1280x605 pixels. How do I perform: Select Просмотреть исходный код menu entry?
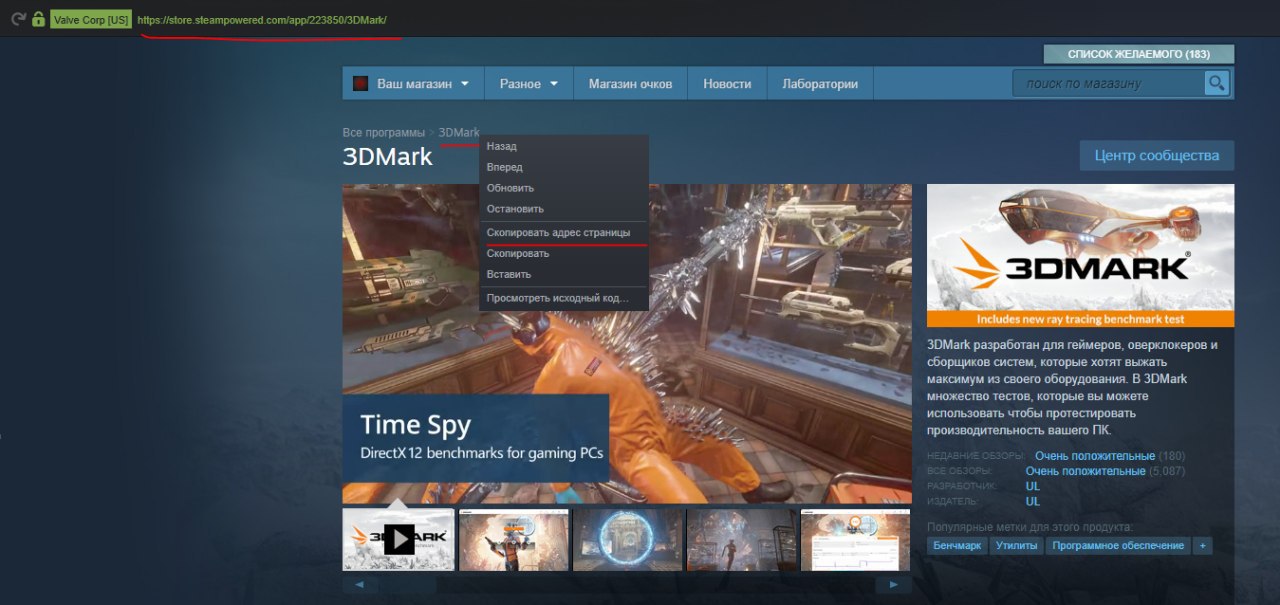pyautogui.click(x=564, y=298)
